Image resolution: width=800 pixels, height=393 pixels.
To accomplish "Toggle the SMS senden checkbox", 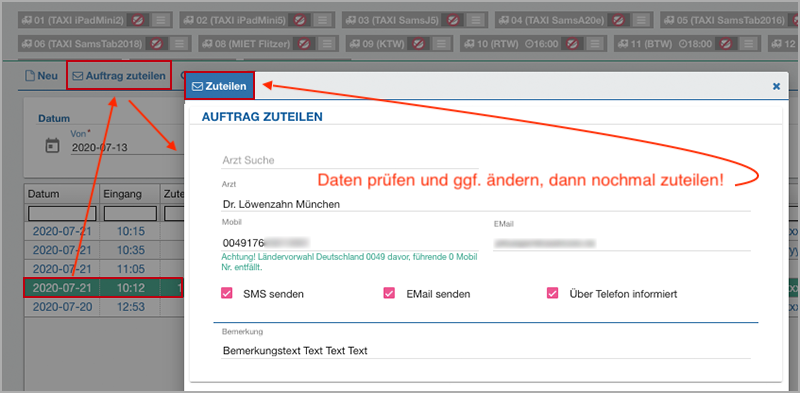I will [x=227, y=293].
